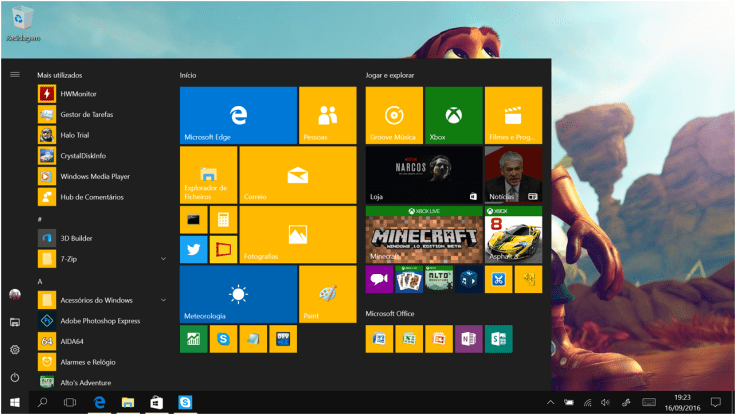
Task: Launch the OneNote tile under Microsoft Office
Action: pos(468,339)
